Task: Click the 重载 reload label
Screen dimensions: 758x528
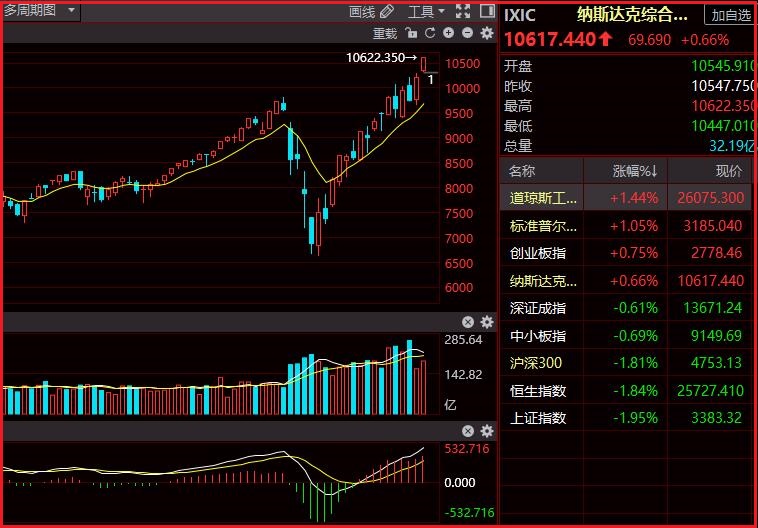Action: coord(385,33)
